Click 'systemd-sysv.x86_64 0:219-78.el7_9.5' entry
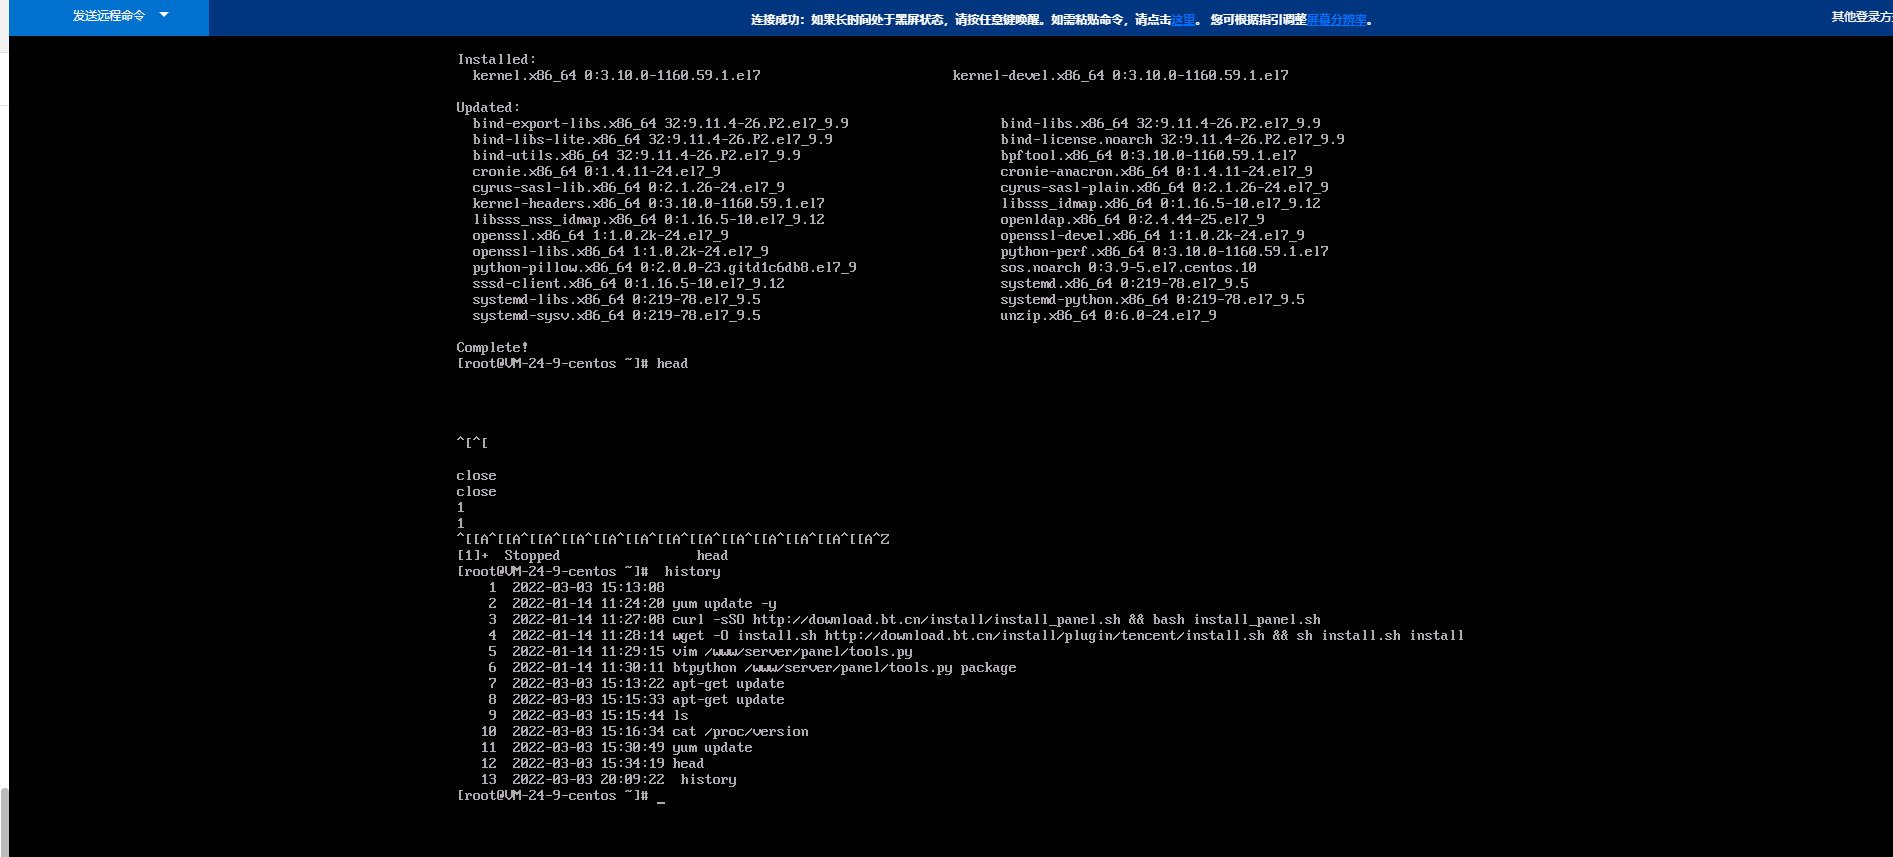1893x857 pixels. pyautogui.click(x=616, y=316)
